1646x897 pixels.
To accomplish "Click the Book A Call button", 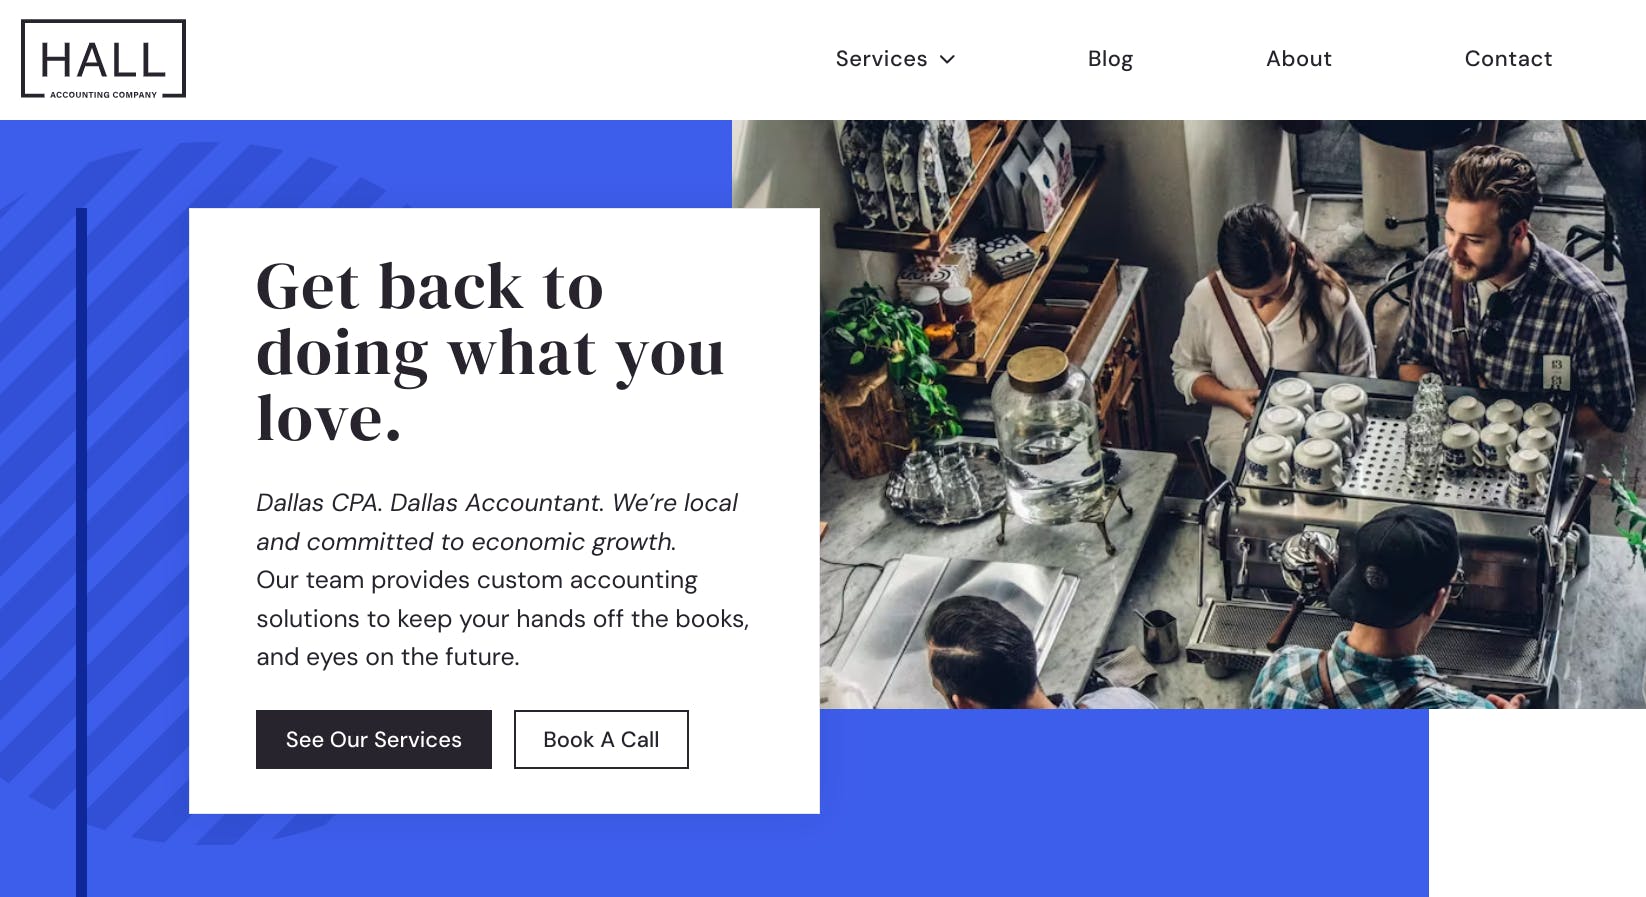I will point(601,739).
